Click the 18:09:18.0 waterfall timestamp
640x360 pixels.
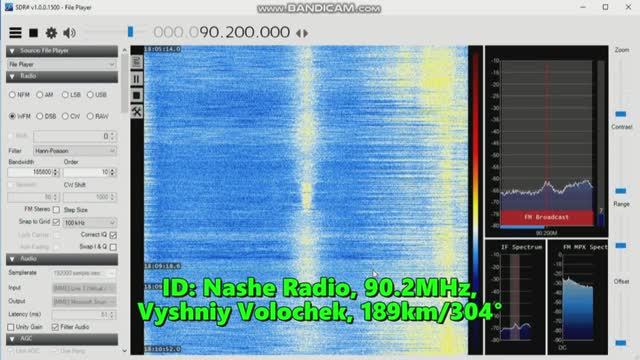point(162,266)
